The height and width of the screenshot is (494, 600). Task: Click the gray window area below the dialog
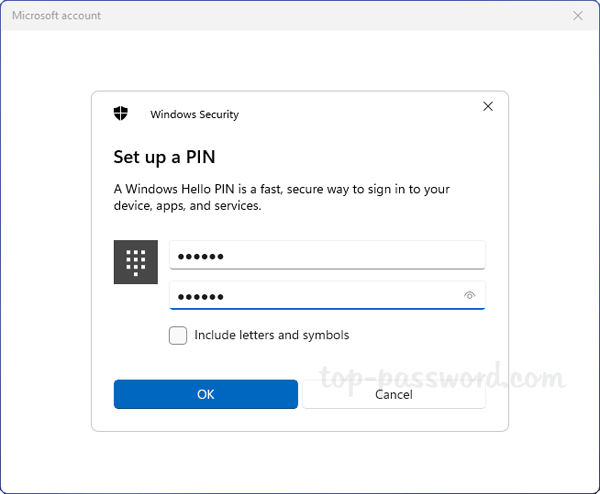[300, 460]
